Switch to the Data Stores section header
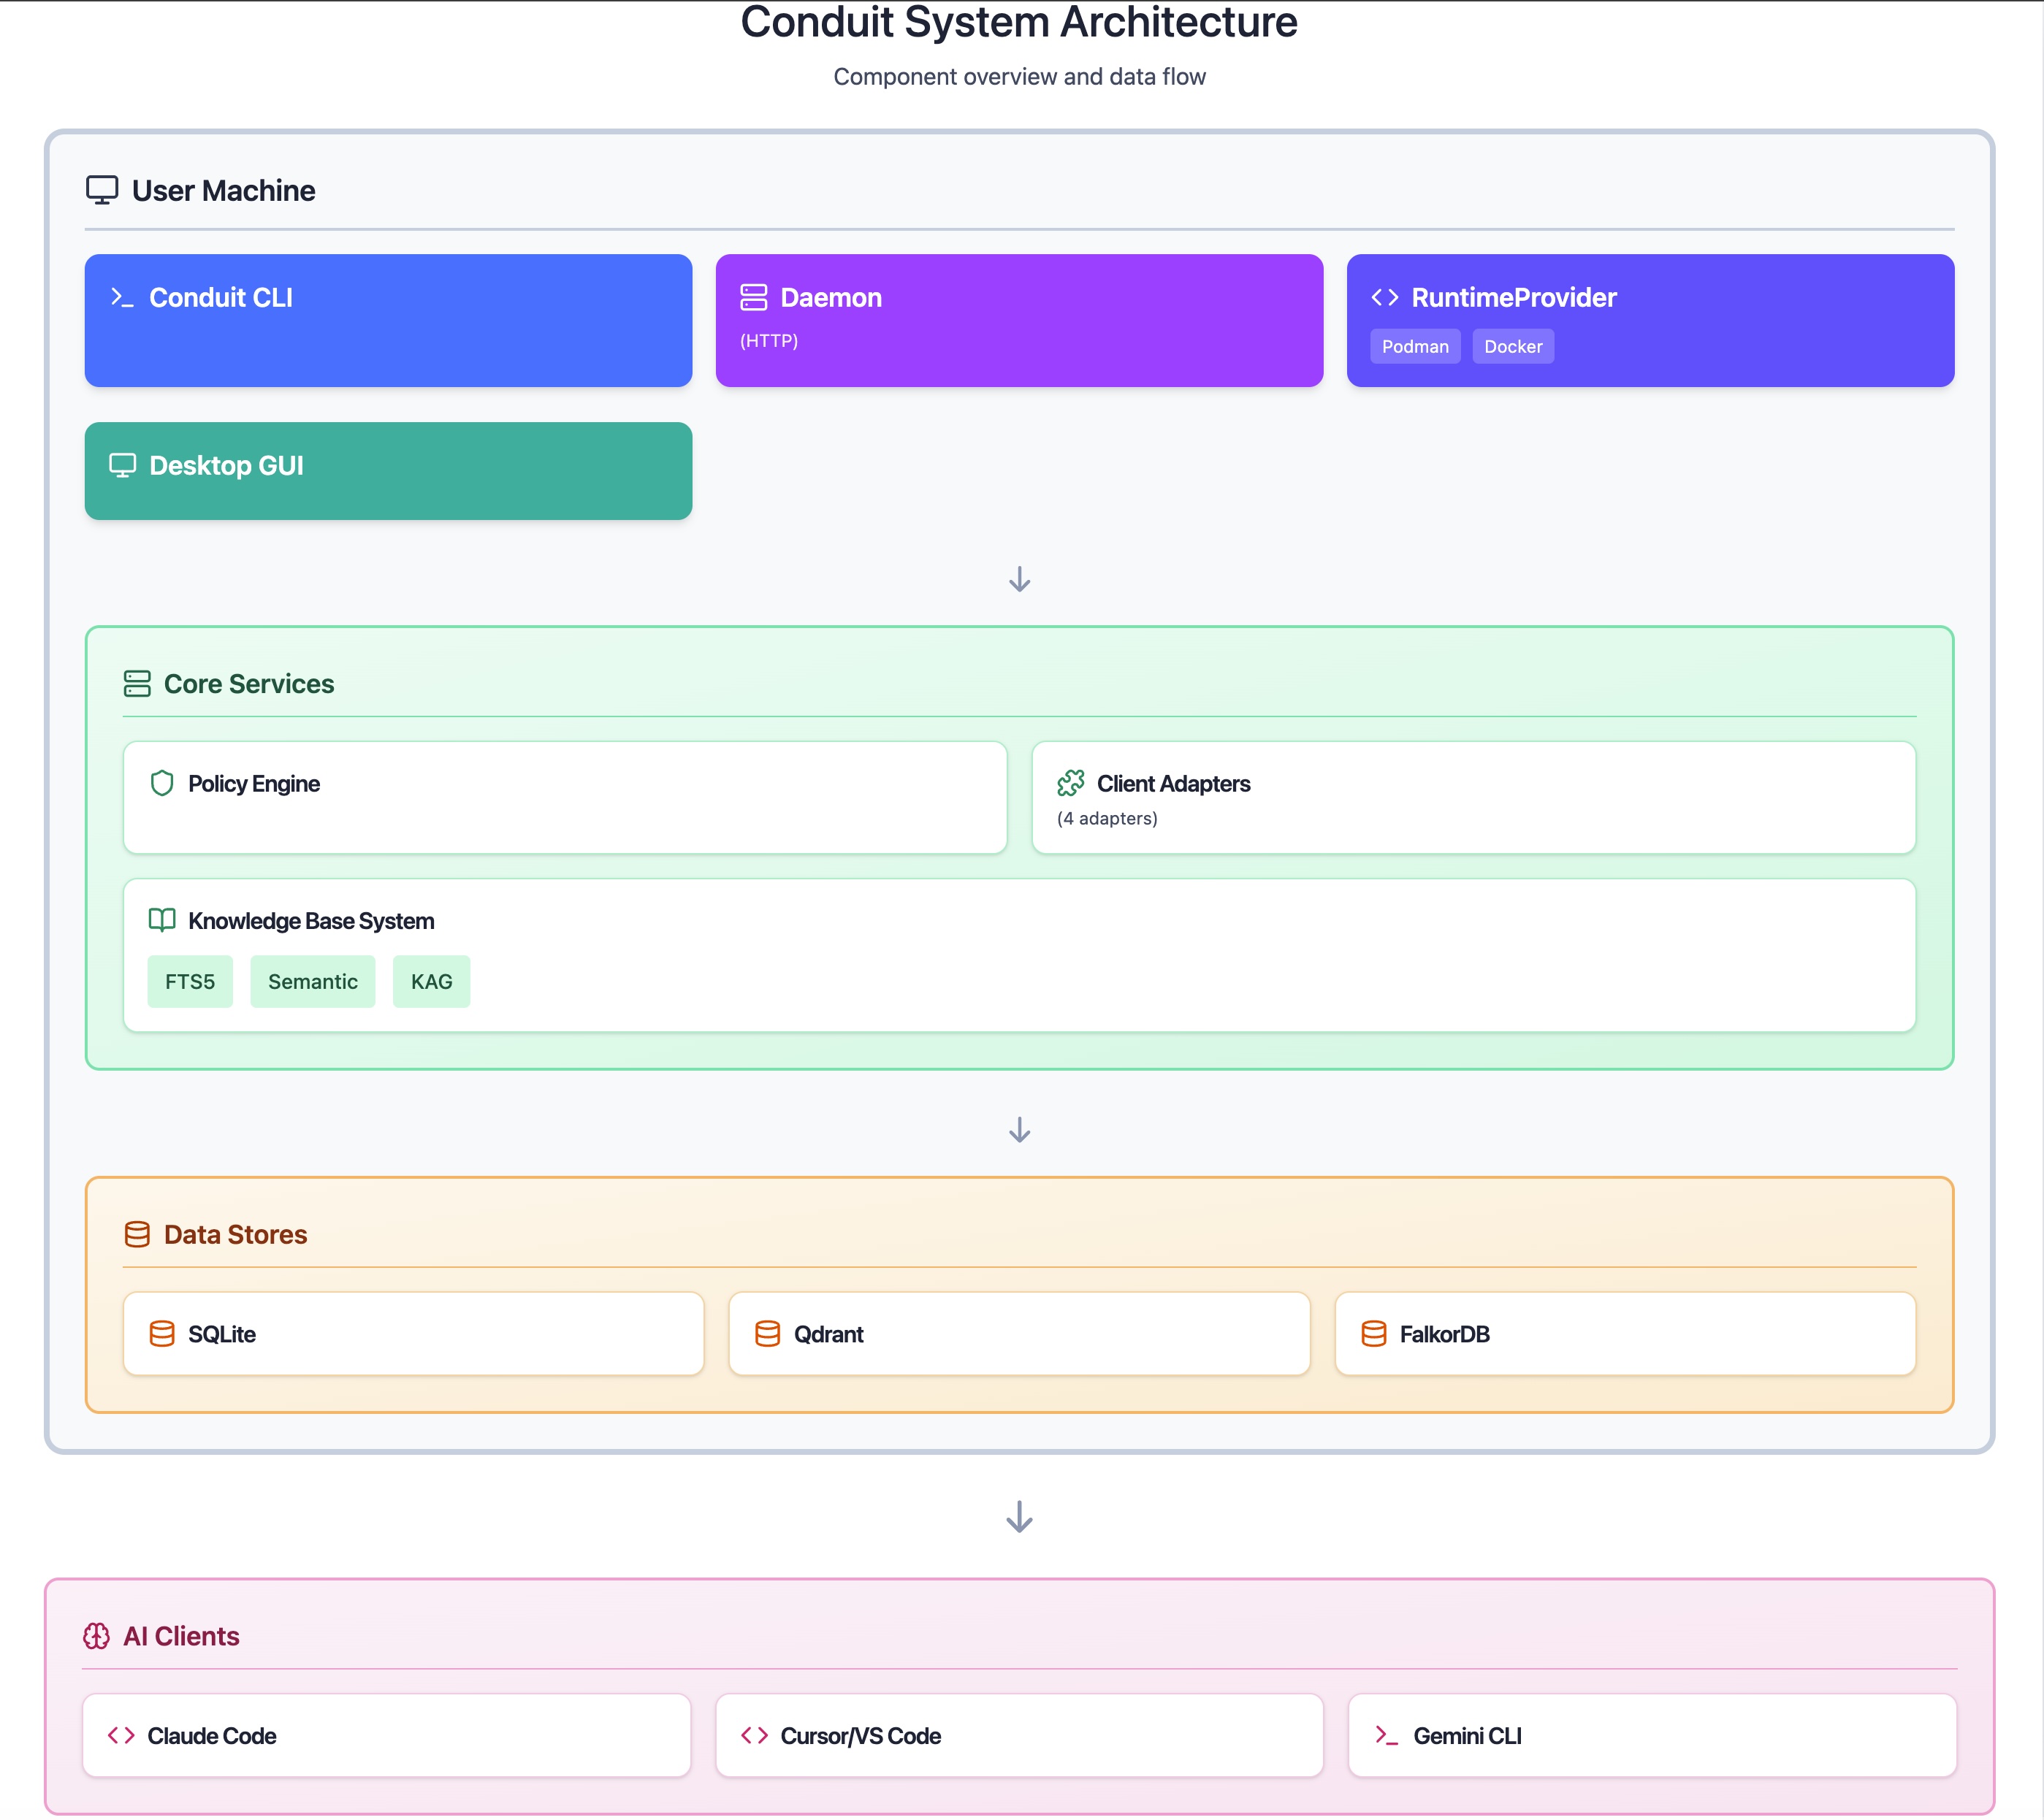This screenshot has width=2044, height=1820. point(235,1234)
